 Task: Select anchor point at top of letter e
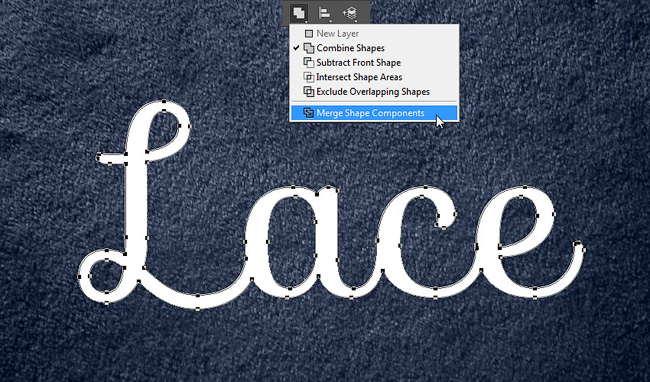[525, 187]
